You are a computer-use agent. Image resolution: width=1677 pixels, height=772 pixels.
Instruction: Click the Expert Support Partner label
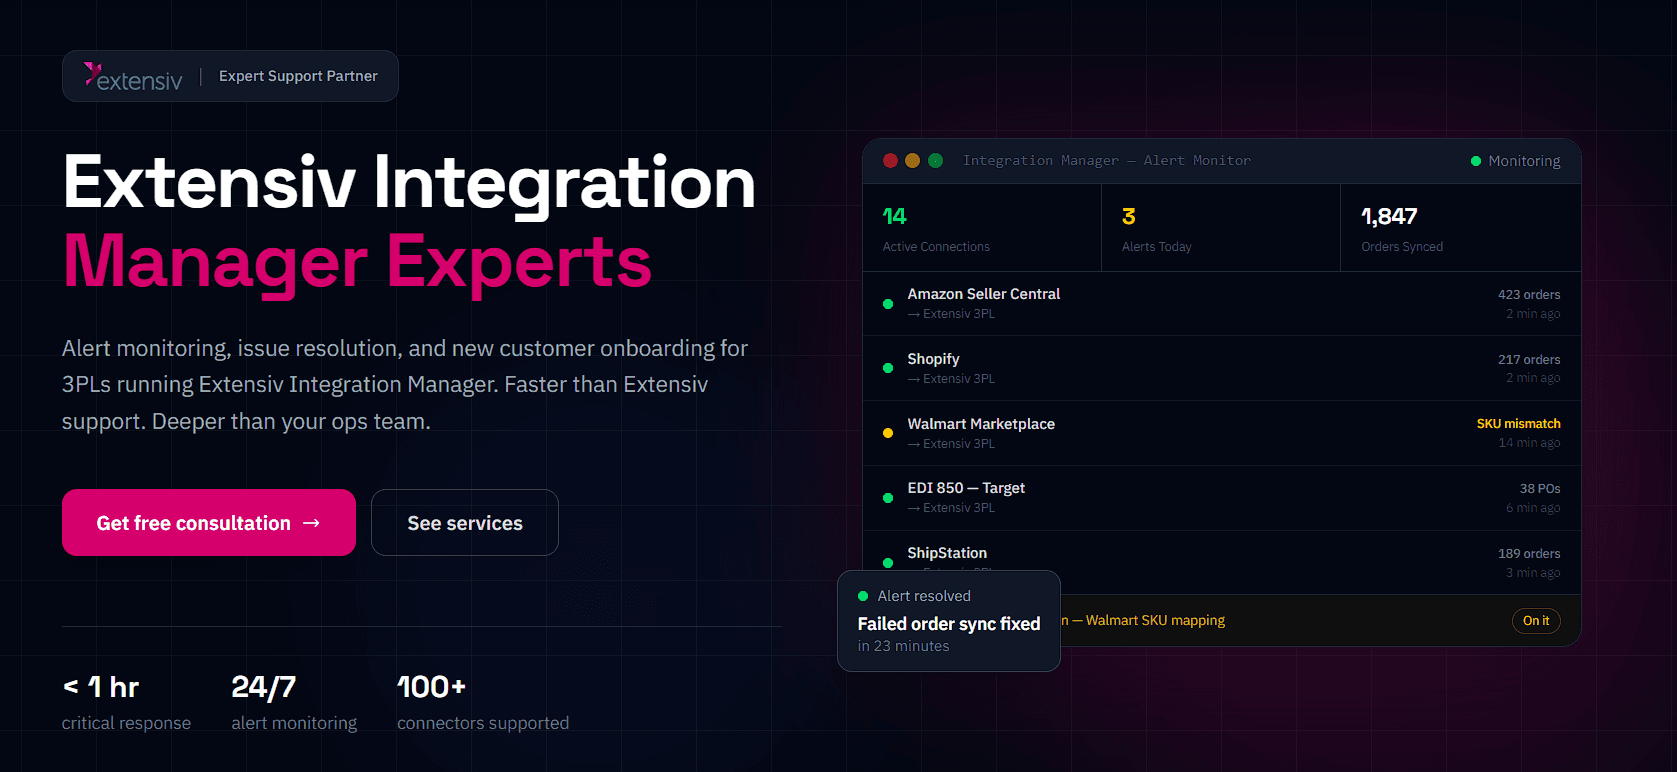click(x=298, y=76)
